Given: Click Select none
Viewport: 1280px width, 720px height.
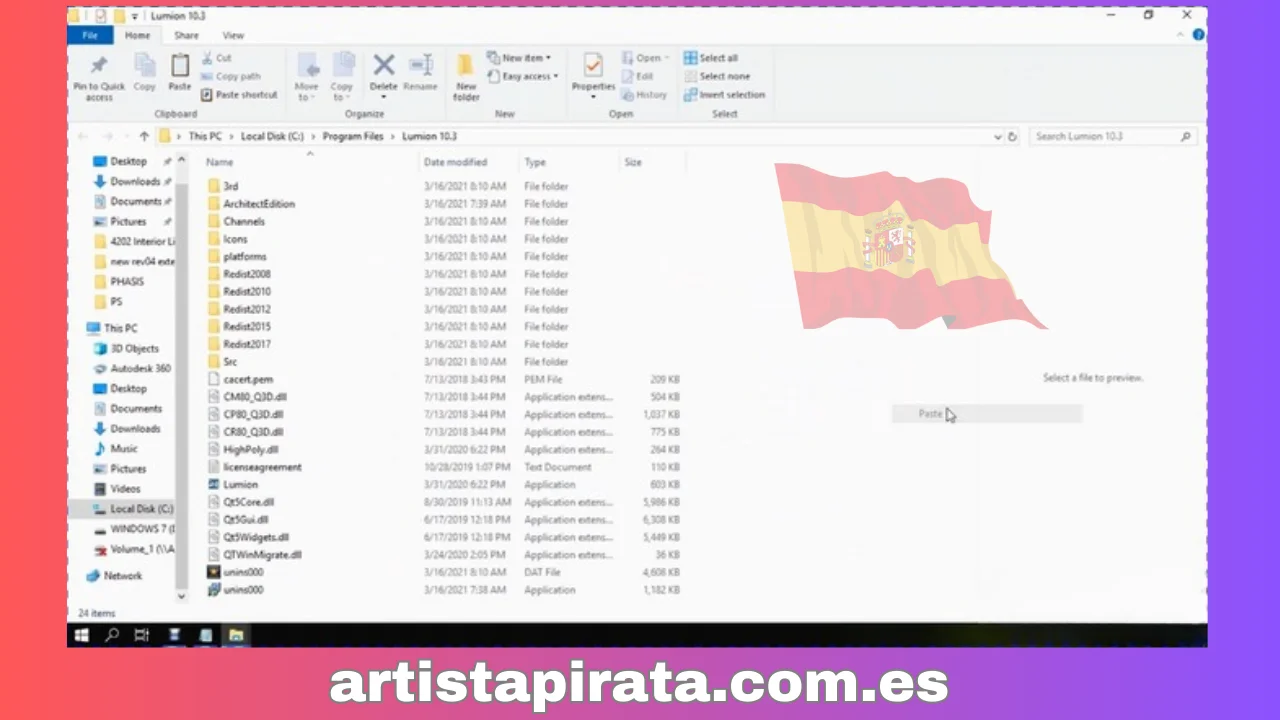Looking at the screenshot, I should click(x=717, y=76).
